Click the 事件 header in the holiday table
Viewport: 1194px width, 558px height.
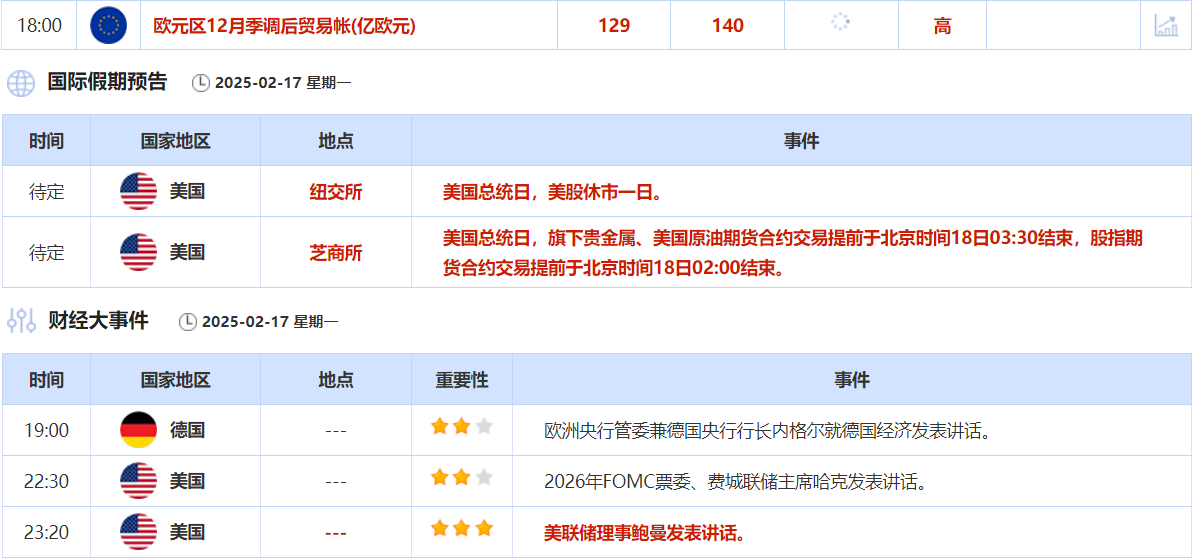[x=802, y=141]
